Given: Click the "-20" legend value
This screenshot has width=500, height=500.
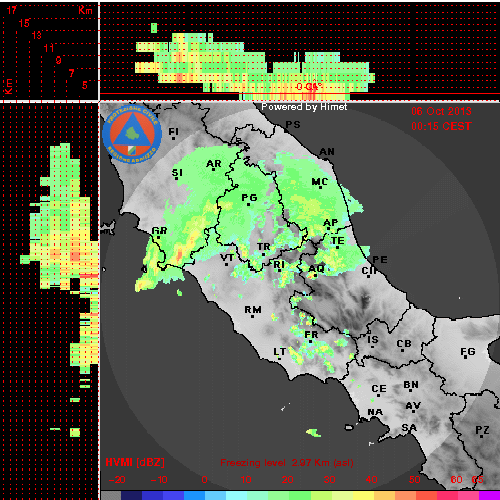Looking at the screenshot, I should click(x=117, y=480).
